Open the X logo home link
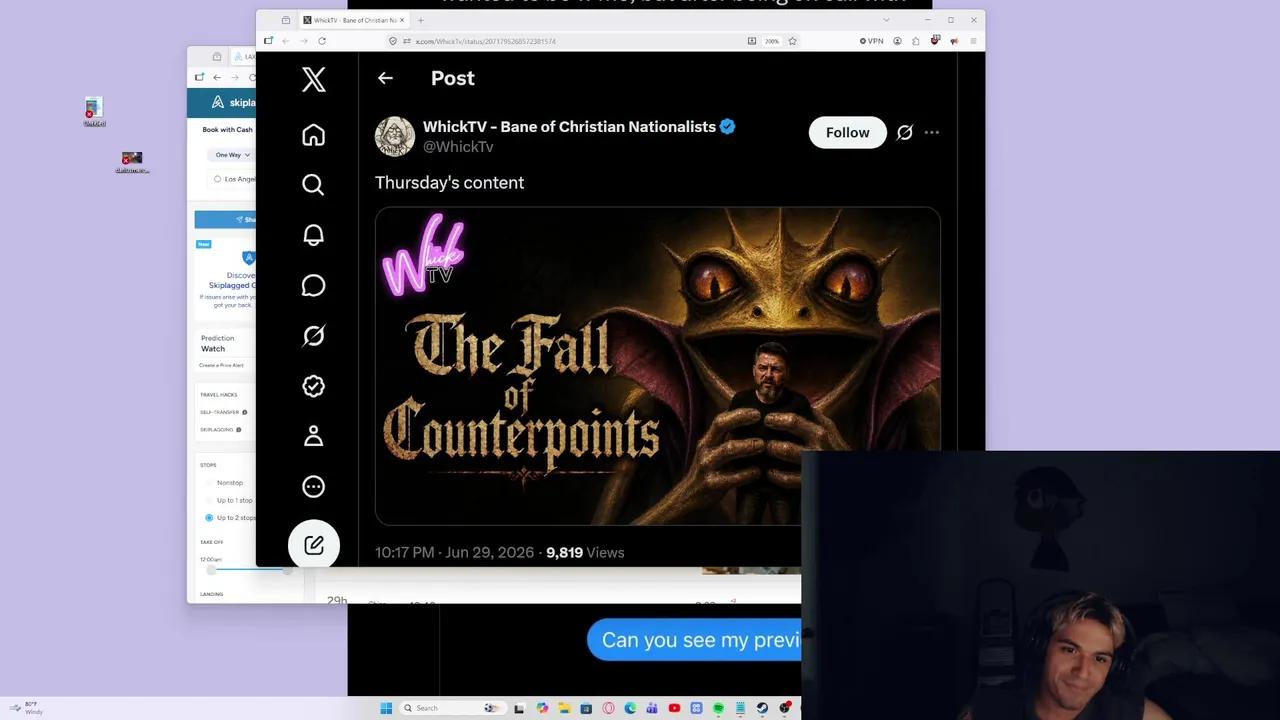The height and width of the screenshot is (720, 1280). tap(313, 79)
